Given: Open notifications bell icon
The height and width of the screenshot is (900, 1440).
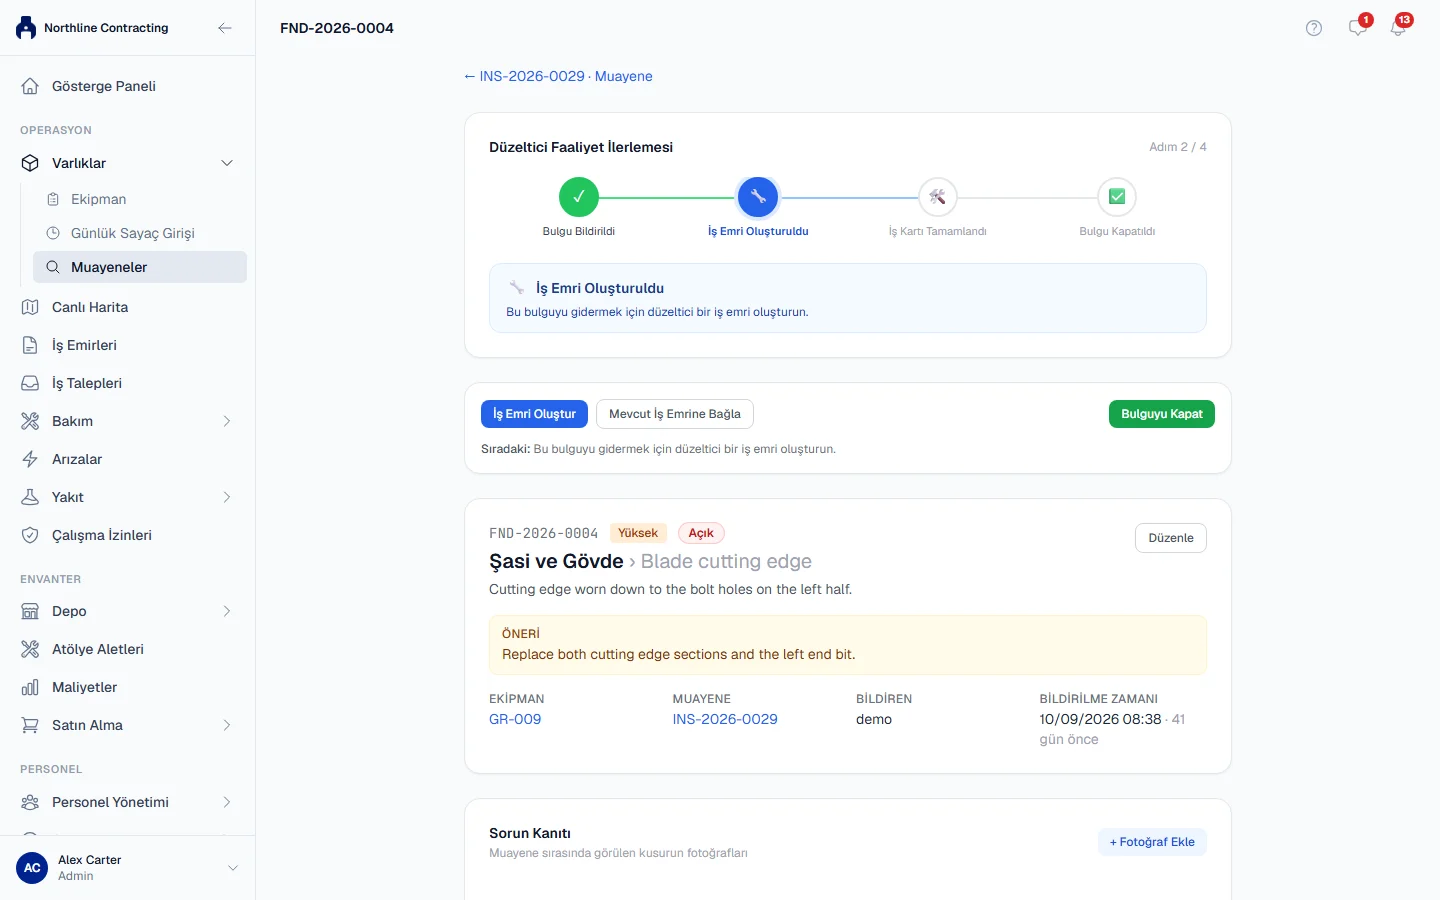Looking at the screenshot, I should tap(1398, 28).
